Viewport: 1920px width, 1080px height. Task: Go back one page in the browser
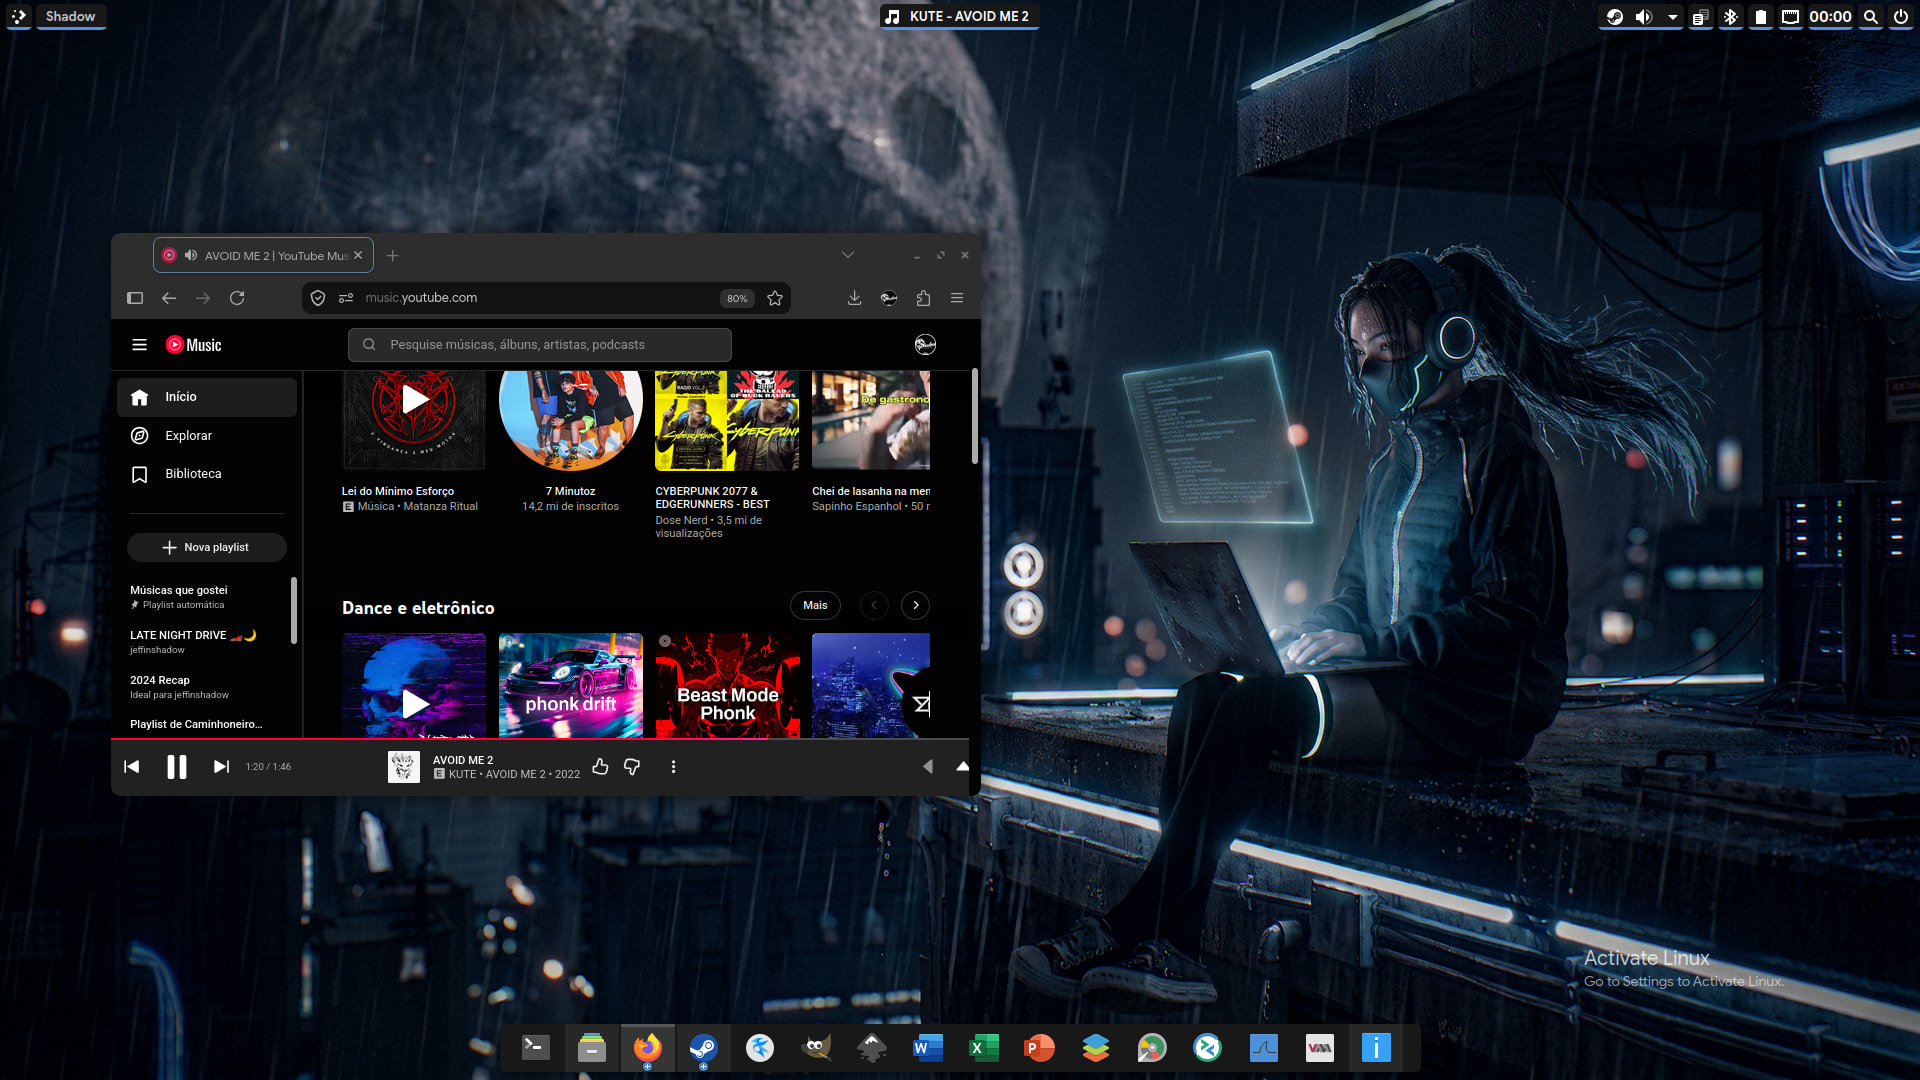pos(169,298)
